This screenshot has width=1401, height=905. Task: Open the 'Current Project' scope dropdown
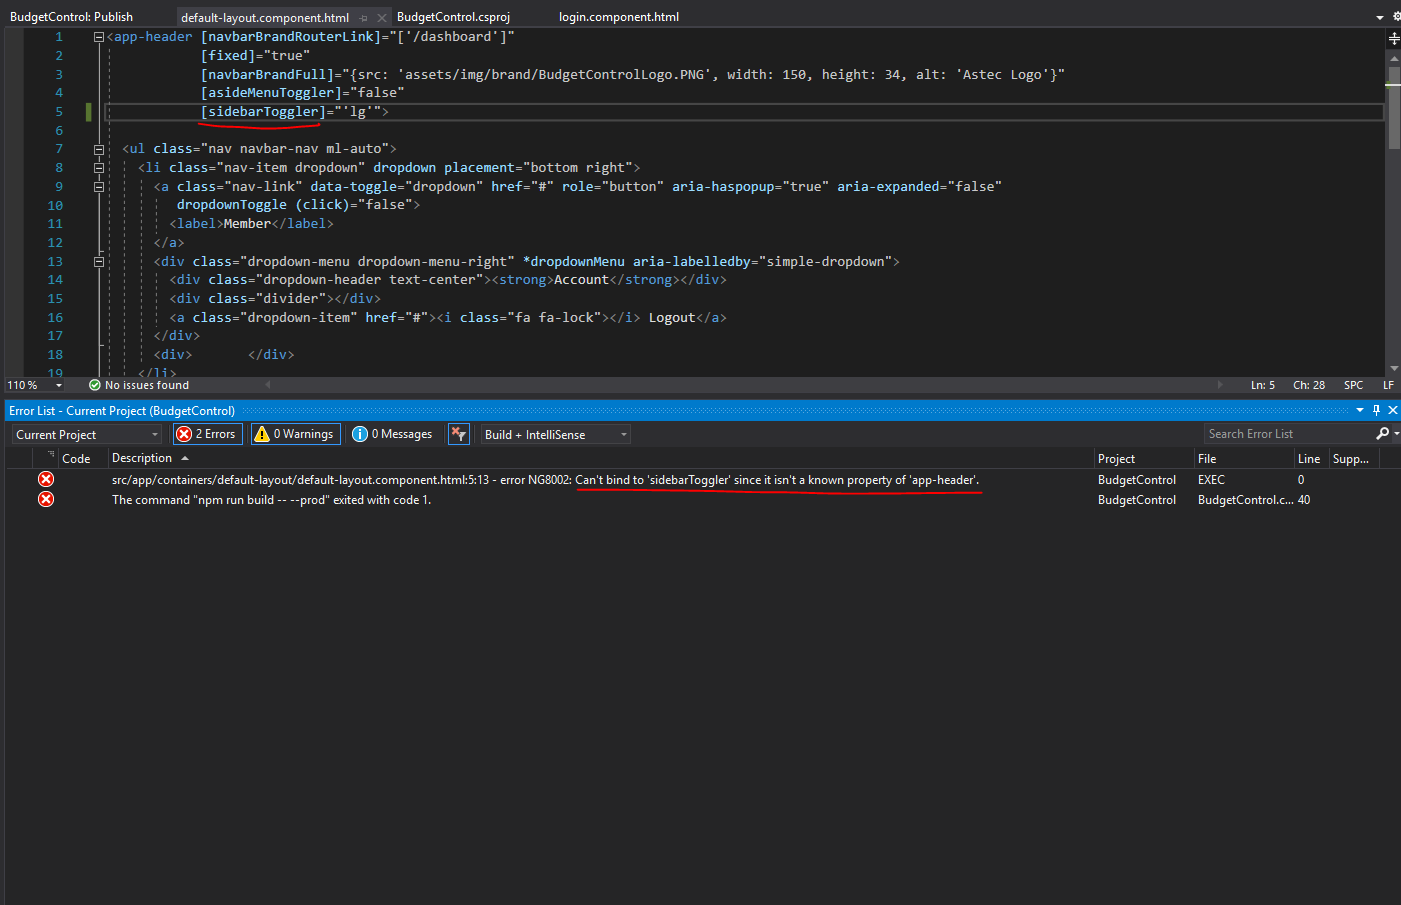(x=86, y=433)
